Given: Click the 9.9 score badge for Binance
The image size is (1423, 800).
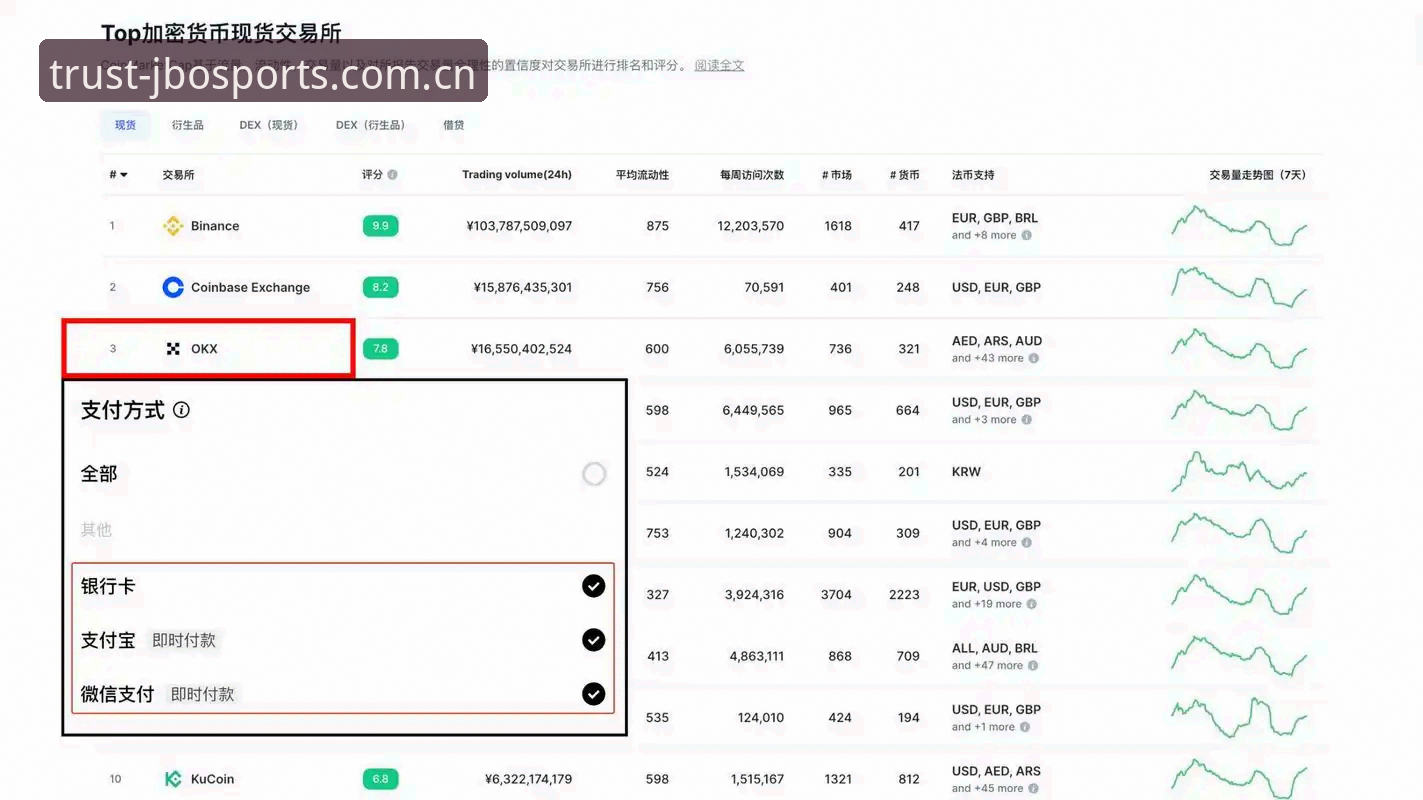Looking at the screenshot, I should tap(380, 226).
